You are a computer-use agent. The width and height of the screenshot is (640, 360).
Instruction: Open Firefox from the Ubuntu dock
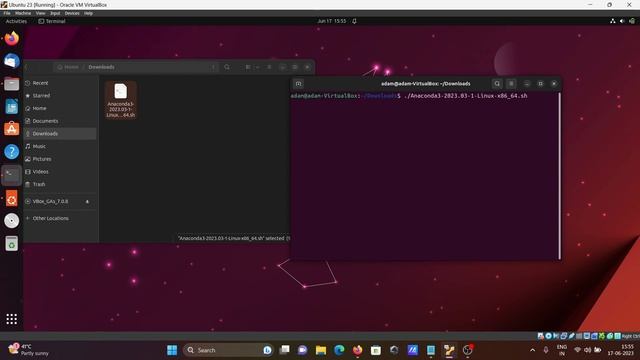point(11,38)
